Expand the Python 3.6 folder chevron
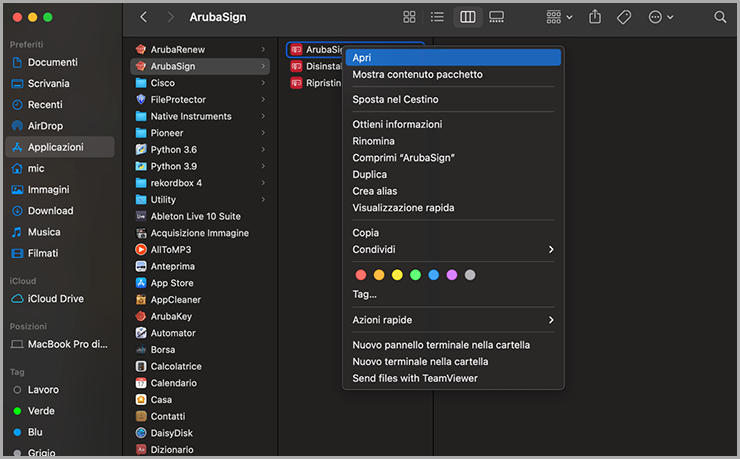The image size is (740, 459). [x=263, y=150]
